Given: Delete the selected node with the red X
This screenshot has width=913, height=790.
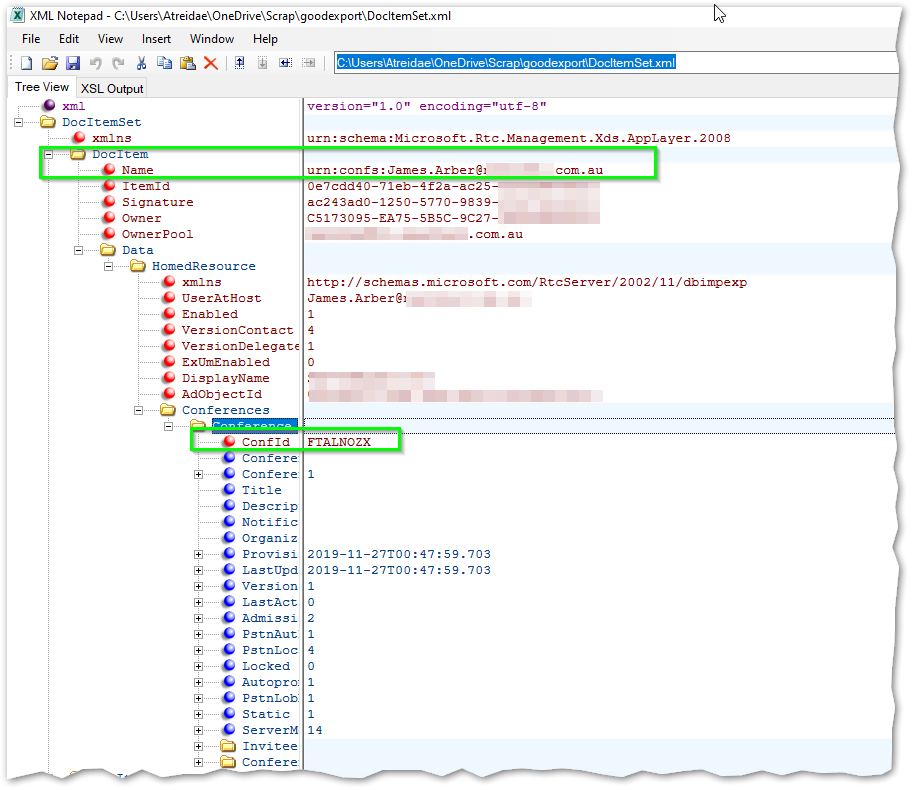Looking at the screenshot, I should pos(211,63).
